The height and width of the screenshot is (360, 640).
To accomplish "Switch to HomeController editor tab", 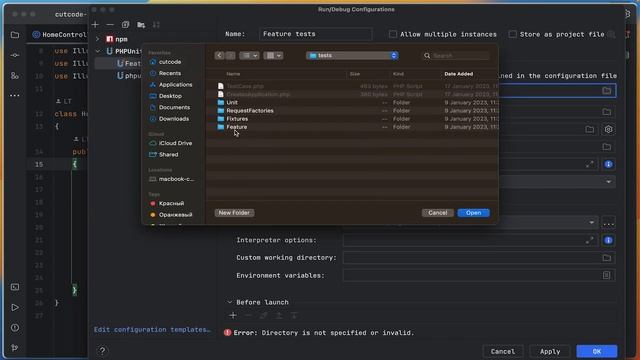I will (60, 35).
